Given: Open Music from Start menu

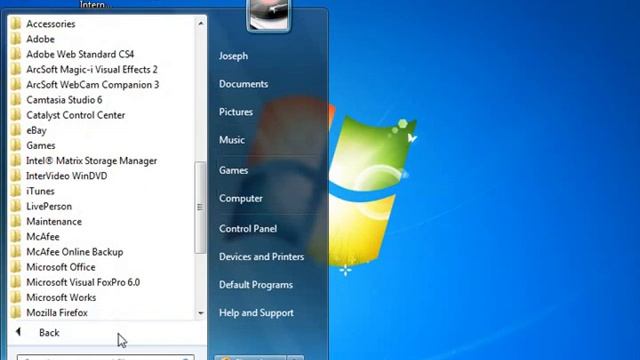Looking at the screenshot, I should coord(231,140).
